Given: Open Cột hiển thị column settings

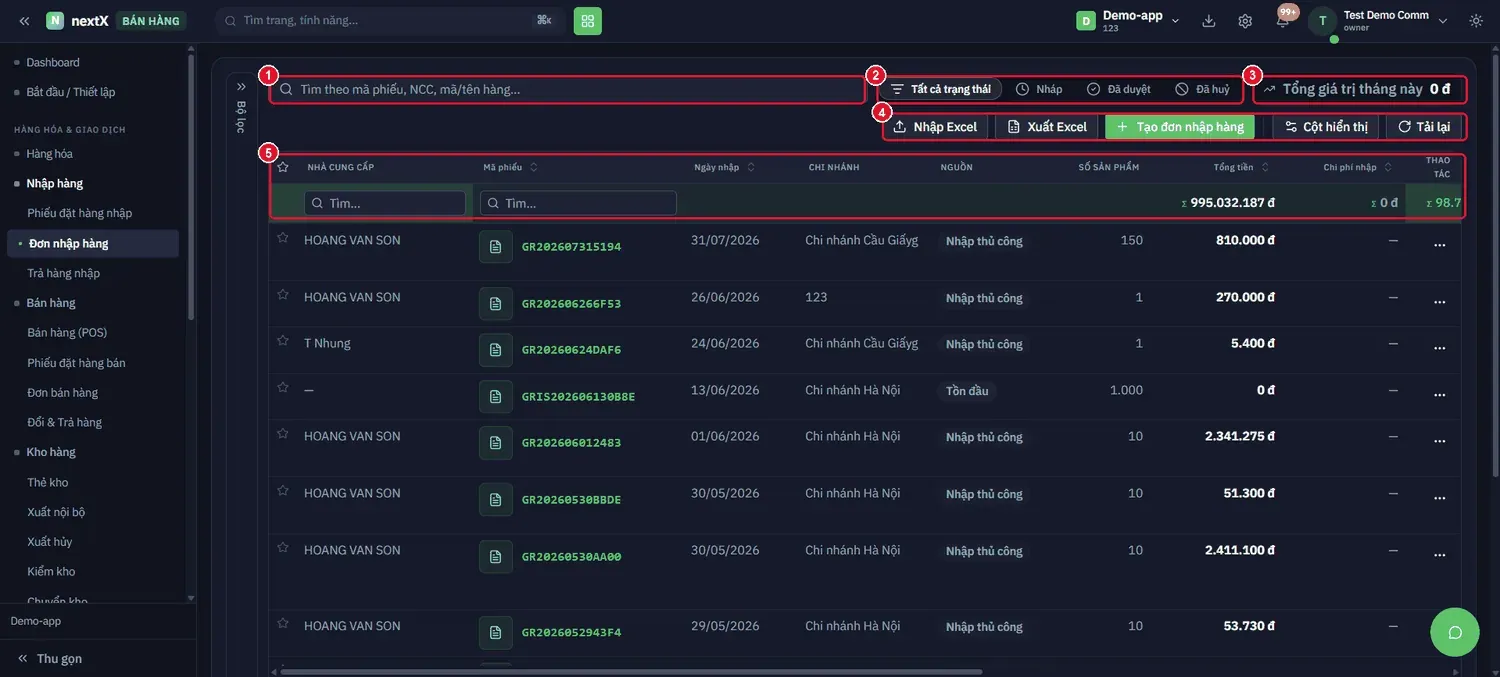Looking at the screenshot, I should pos(1326,127).
